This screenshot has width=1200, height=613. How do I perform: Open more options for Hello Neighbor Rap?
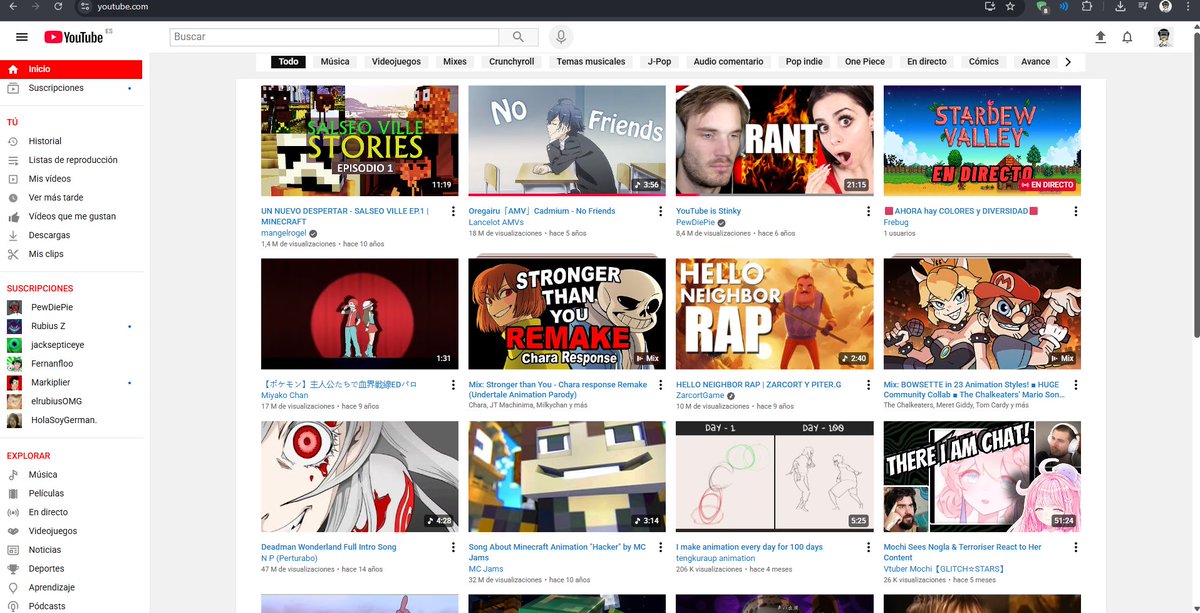click(x=868, y=385)
